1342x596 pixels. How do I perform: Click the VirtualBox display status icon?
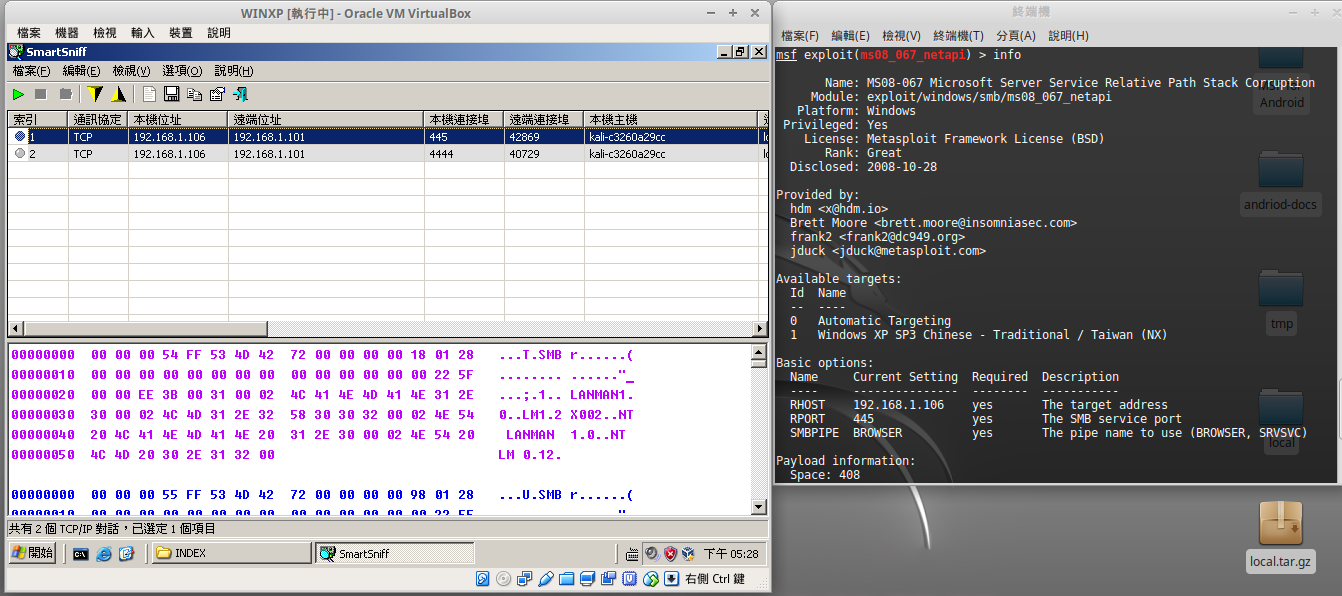coord(588,578)
